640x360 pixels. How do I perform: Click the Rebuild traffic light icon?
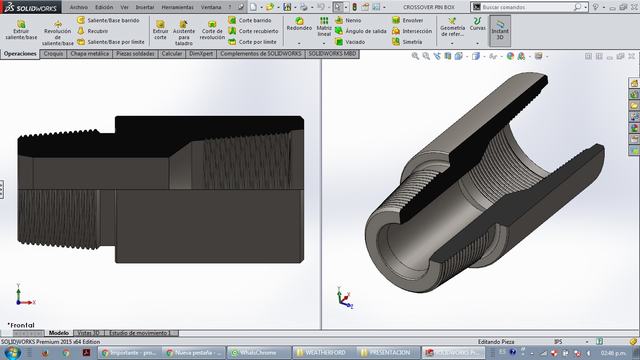pyautogui.click(x=355, y=7)
